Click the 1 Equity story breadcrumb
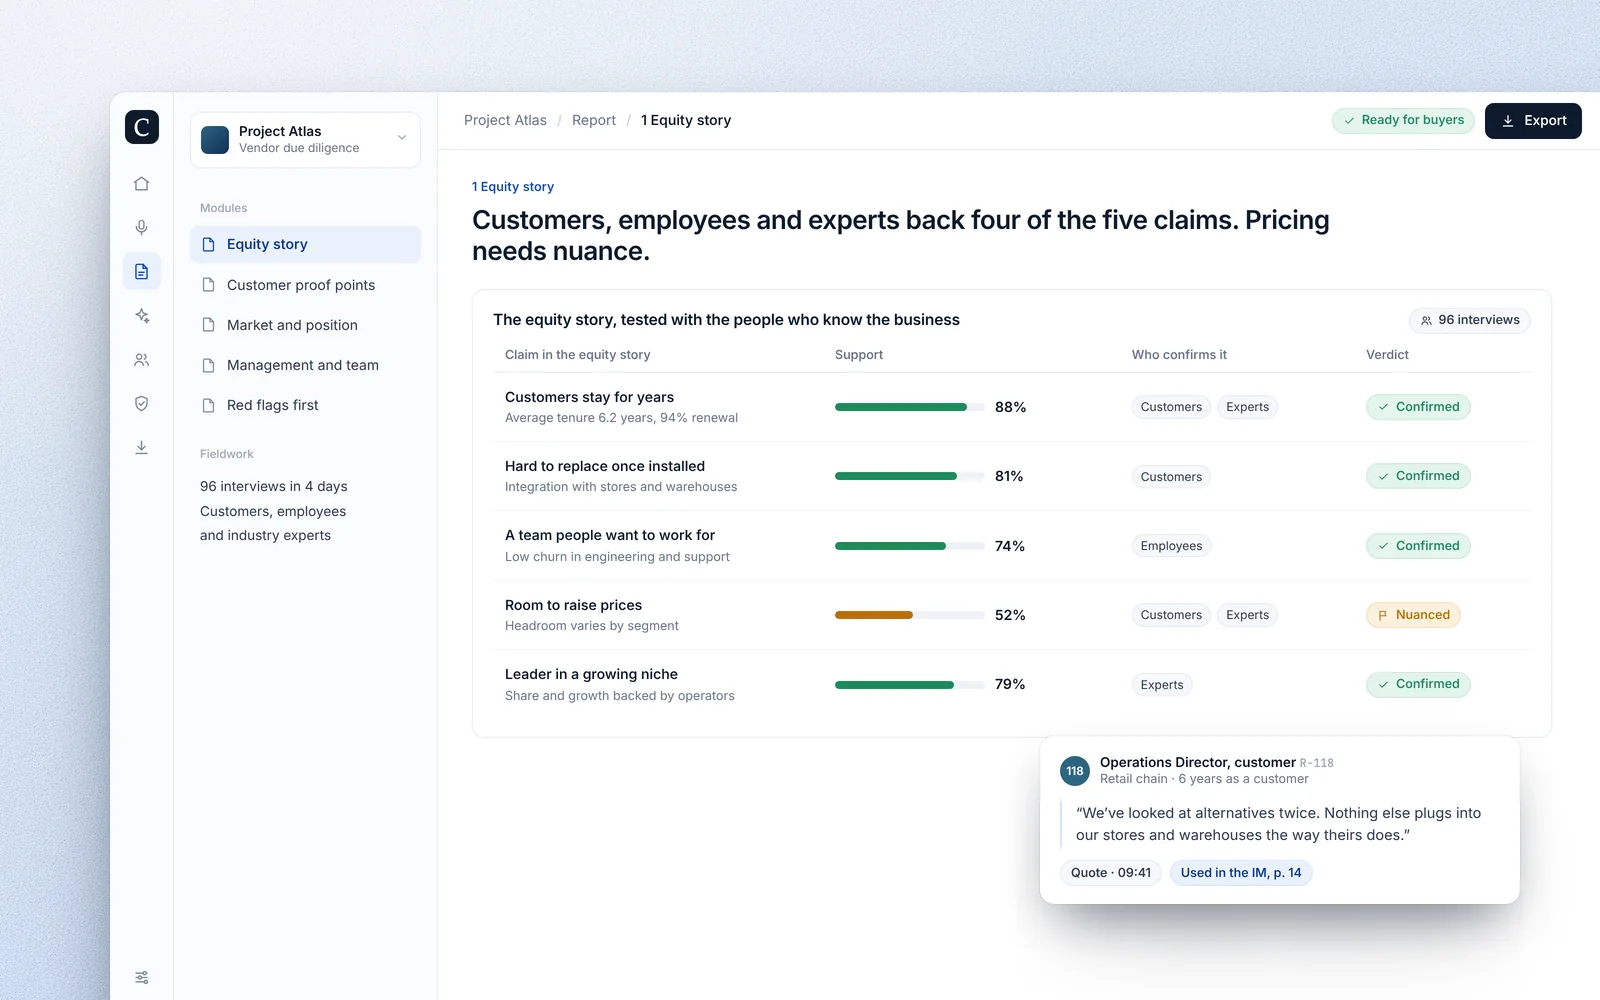The height and width of the screenshot is (1000, 1600). pos(686,120)
